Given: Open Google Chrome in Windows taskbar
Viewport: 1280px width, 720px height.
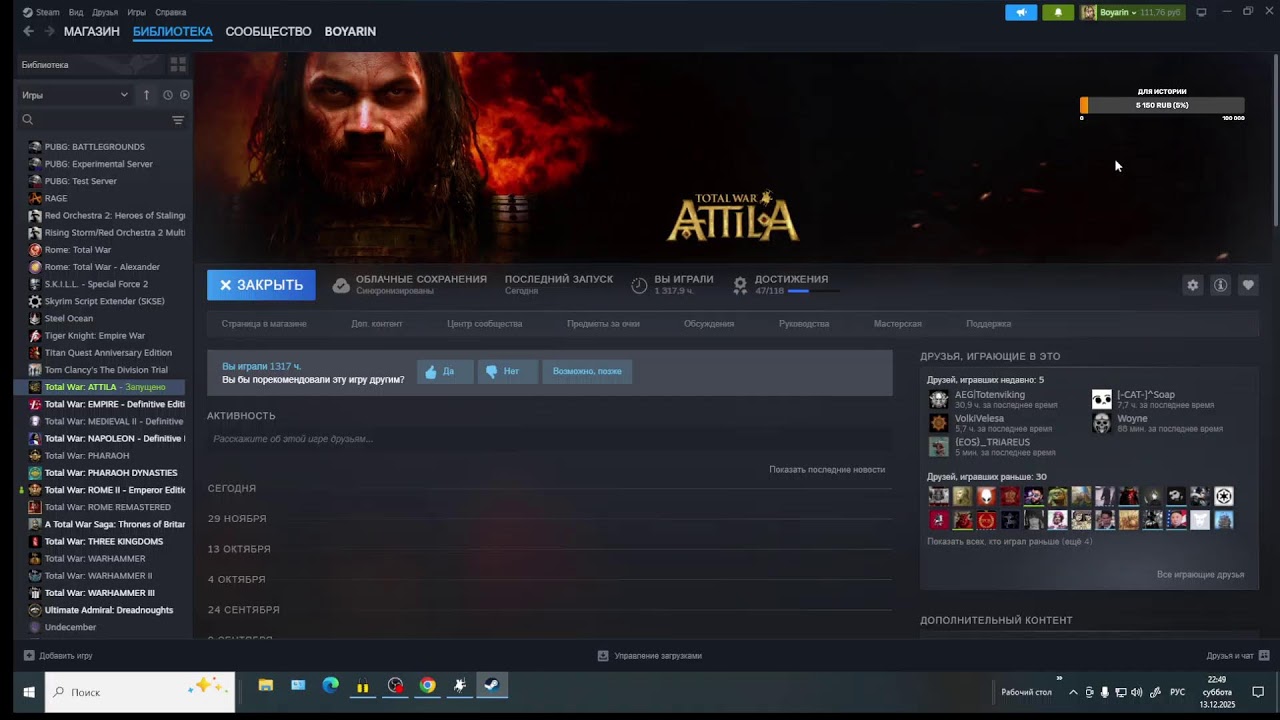Looking at the screenshot, I should point(428,686).
